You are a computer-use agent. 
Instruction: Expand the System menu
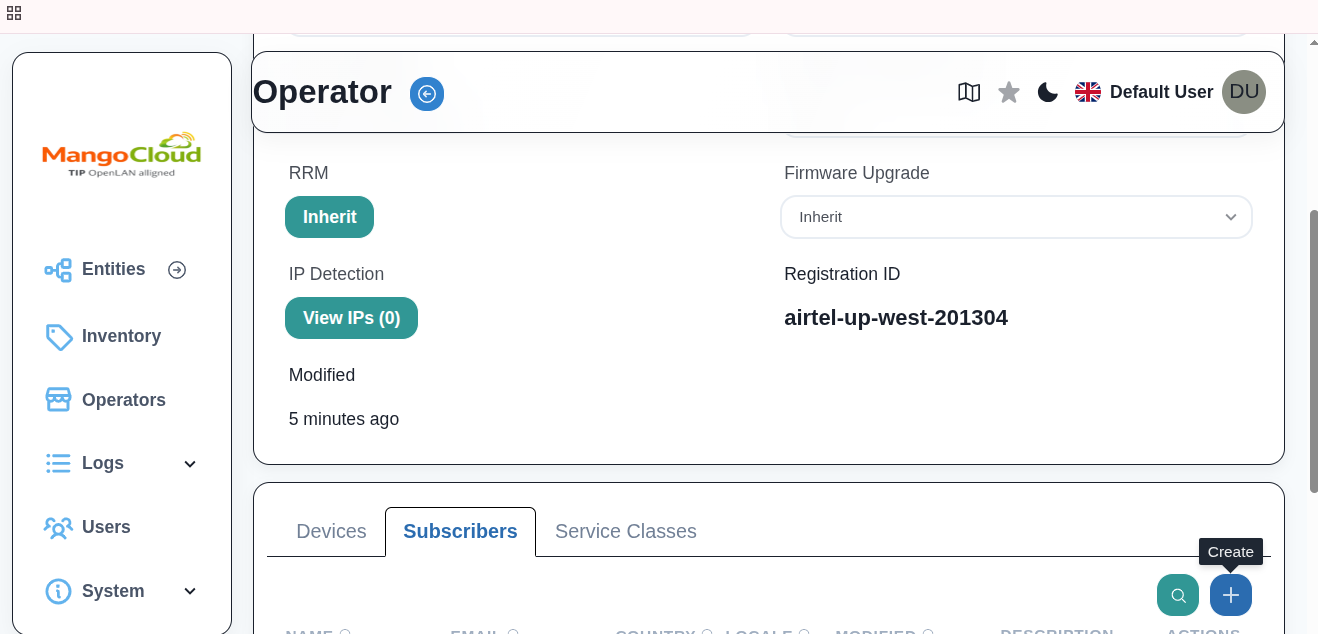click(x=112, y=591)
